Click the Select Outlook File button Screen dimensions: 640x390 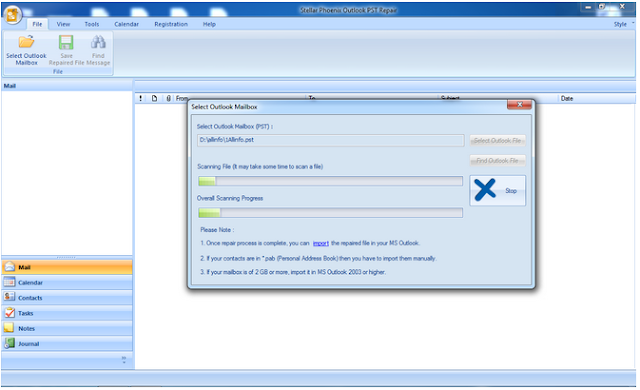click(498, 140)
